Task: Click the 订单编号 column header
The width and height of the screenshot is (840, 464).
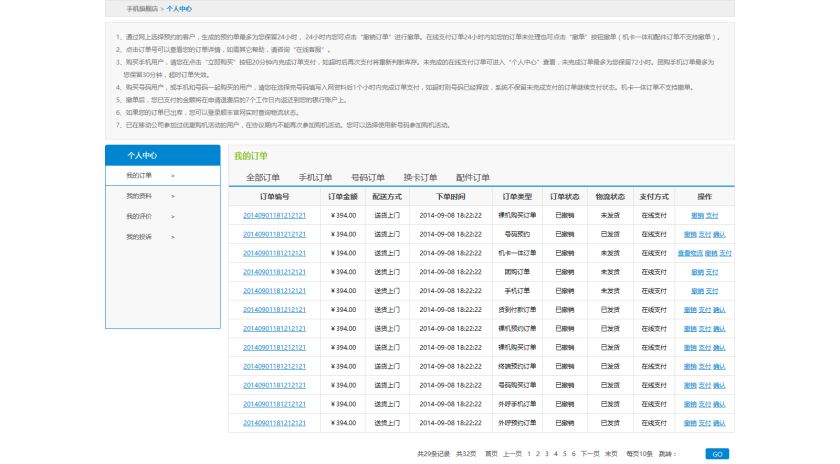Action: [274, 197]
